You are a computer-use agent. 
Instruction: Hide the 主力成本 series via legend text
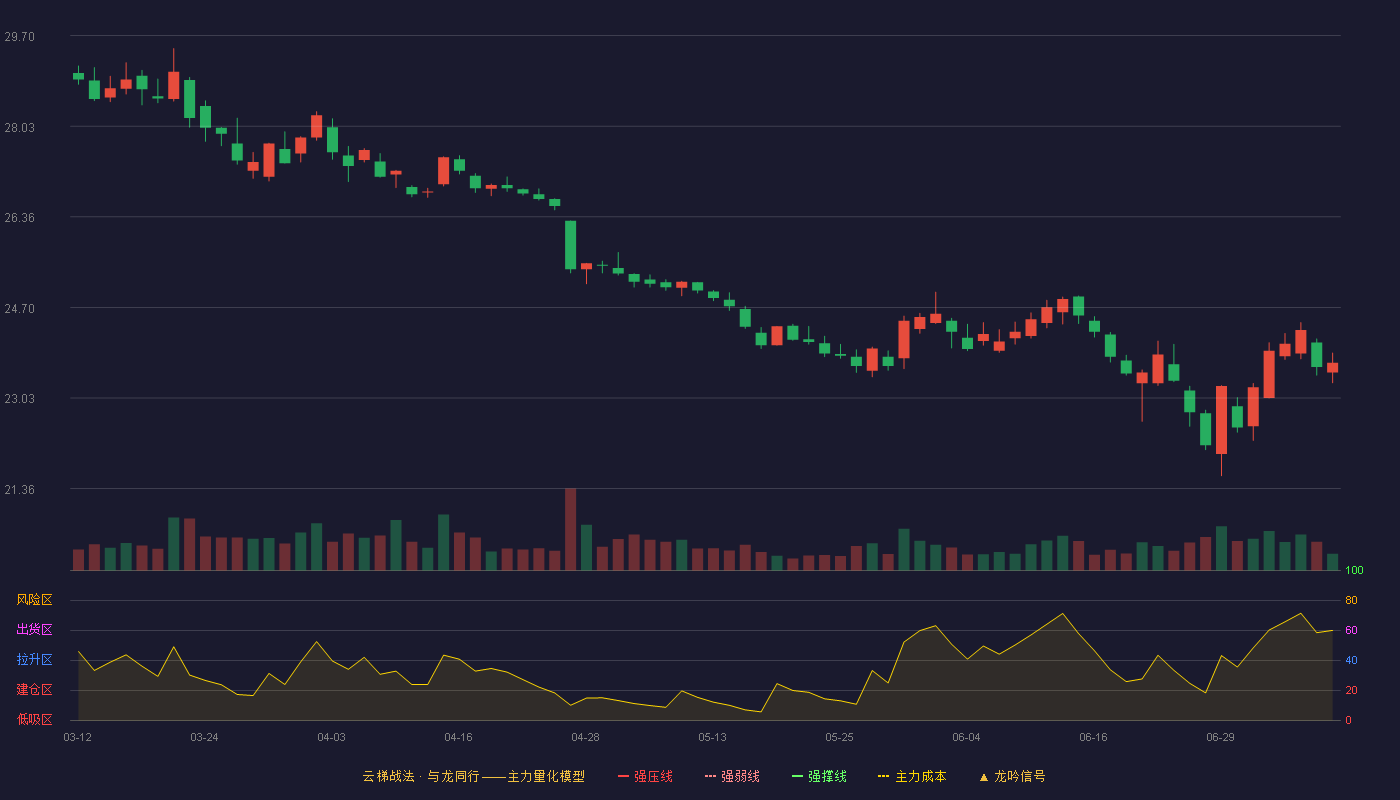(920, 776)
